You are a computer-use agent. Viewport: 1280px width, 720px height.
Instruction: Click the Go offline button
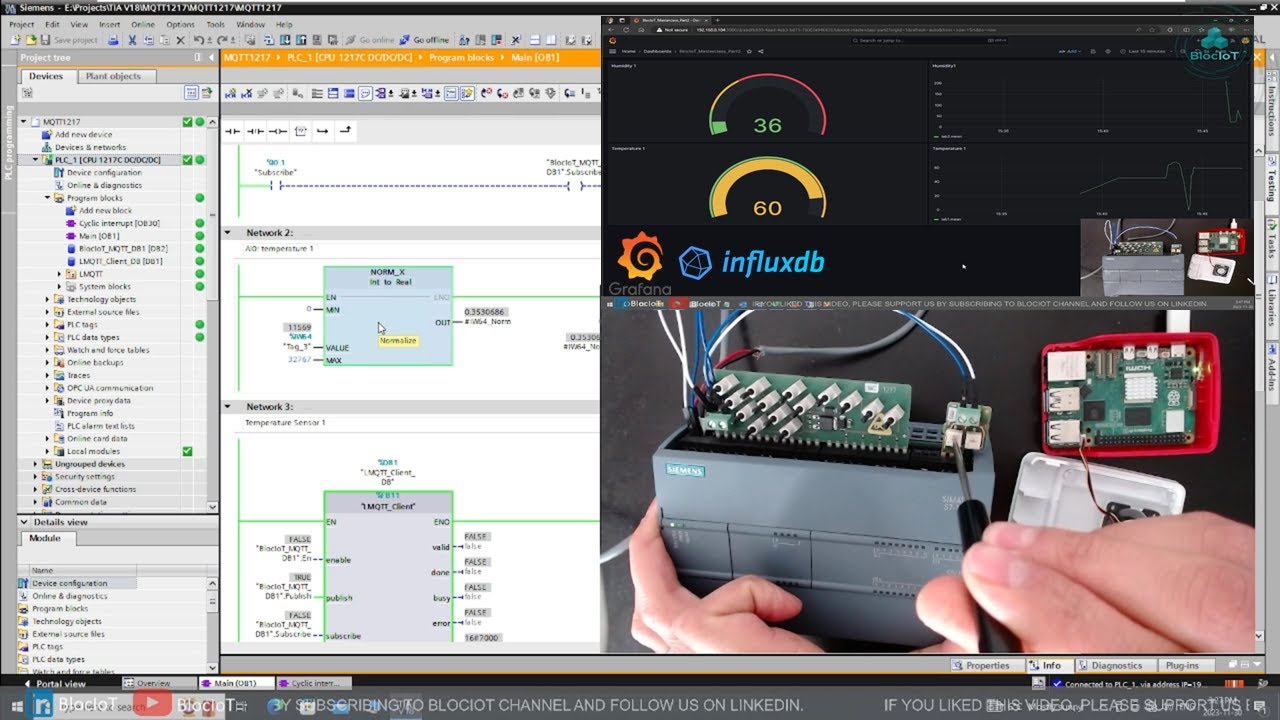(x=425, y=40)
